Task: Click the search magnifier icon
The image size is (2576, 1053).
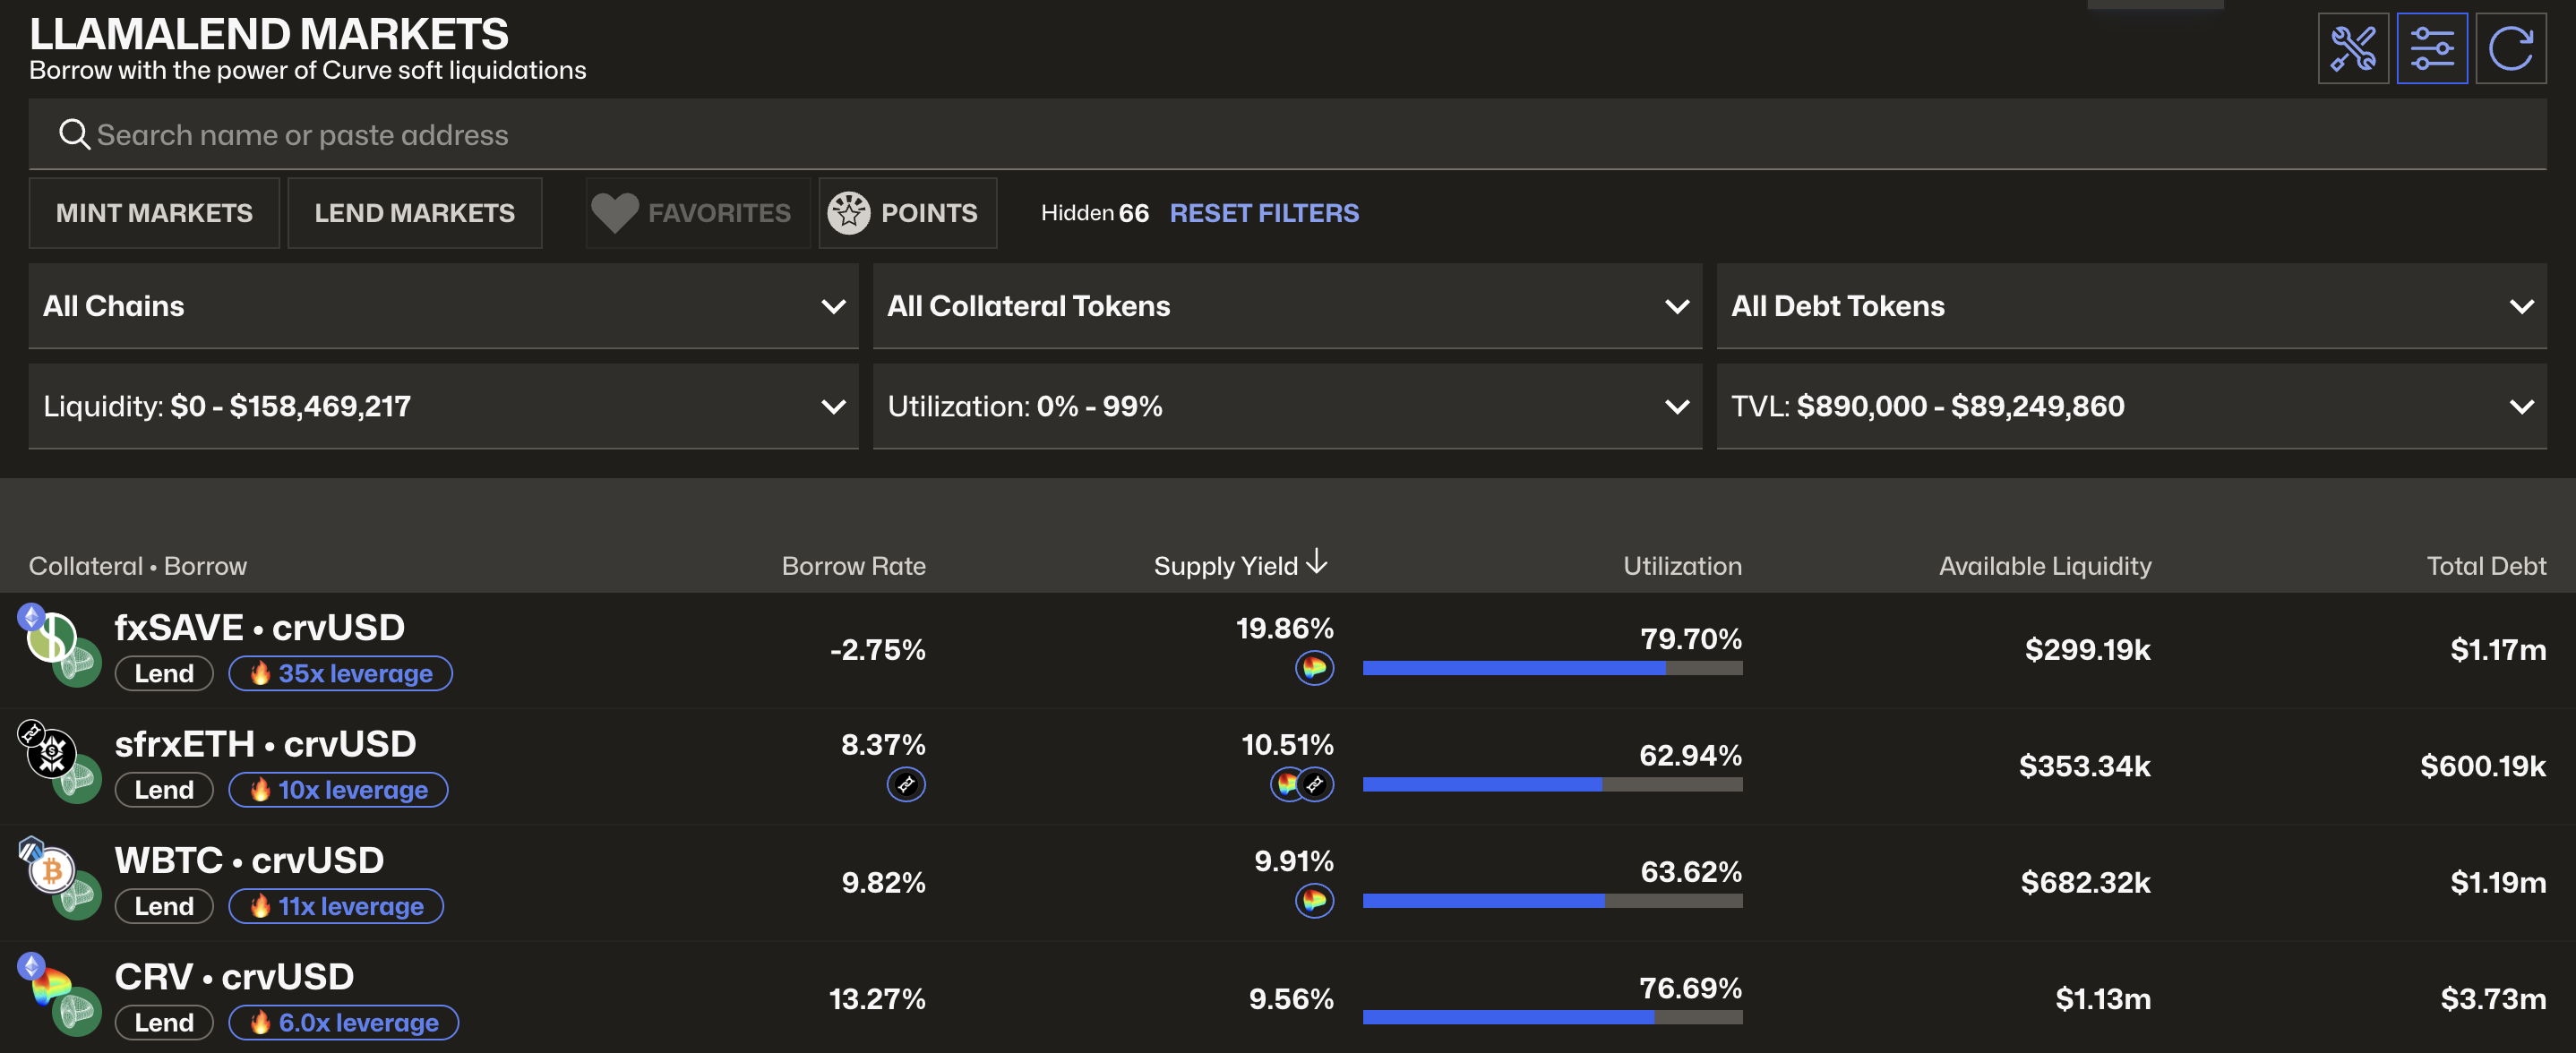Action: click(74, 133)
